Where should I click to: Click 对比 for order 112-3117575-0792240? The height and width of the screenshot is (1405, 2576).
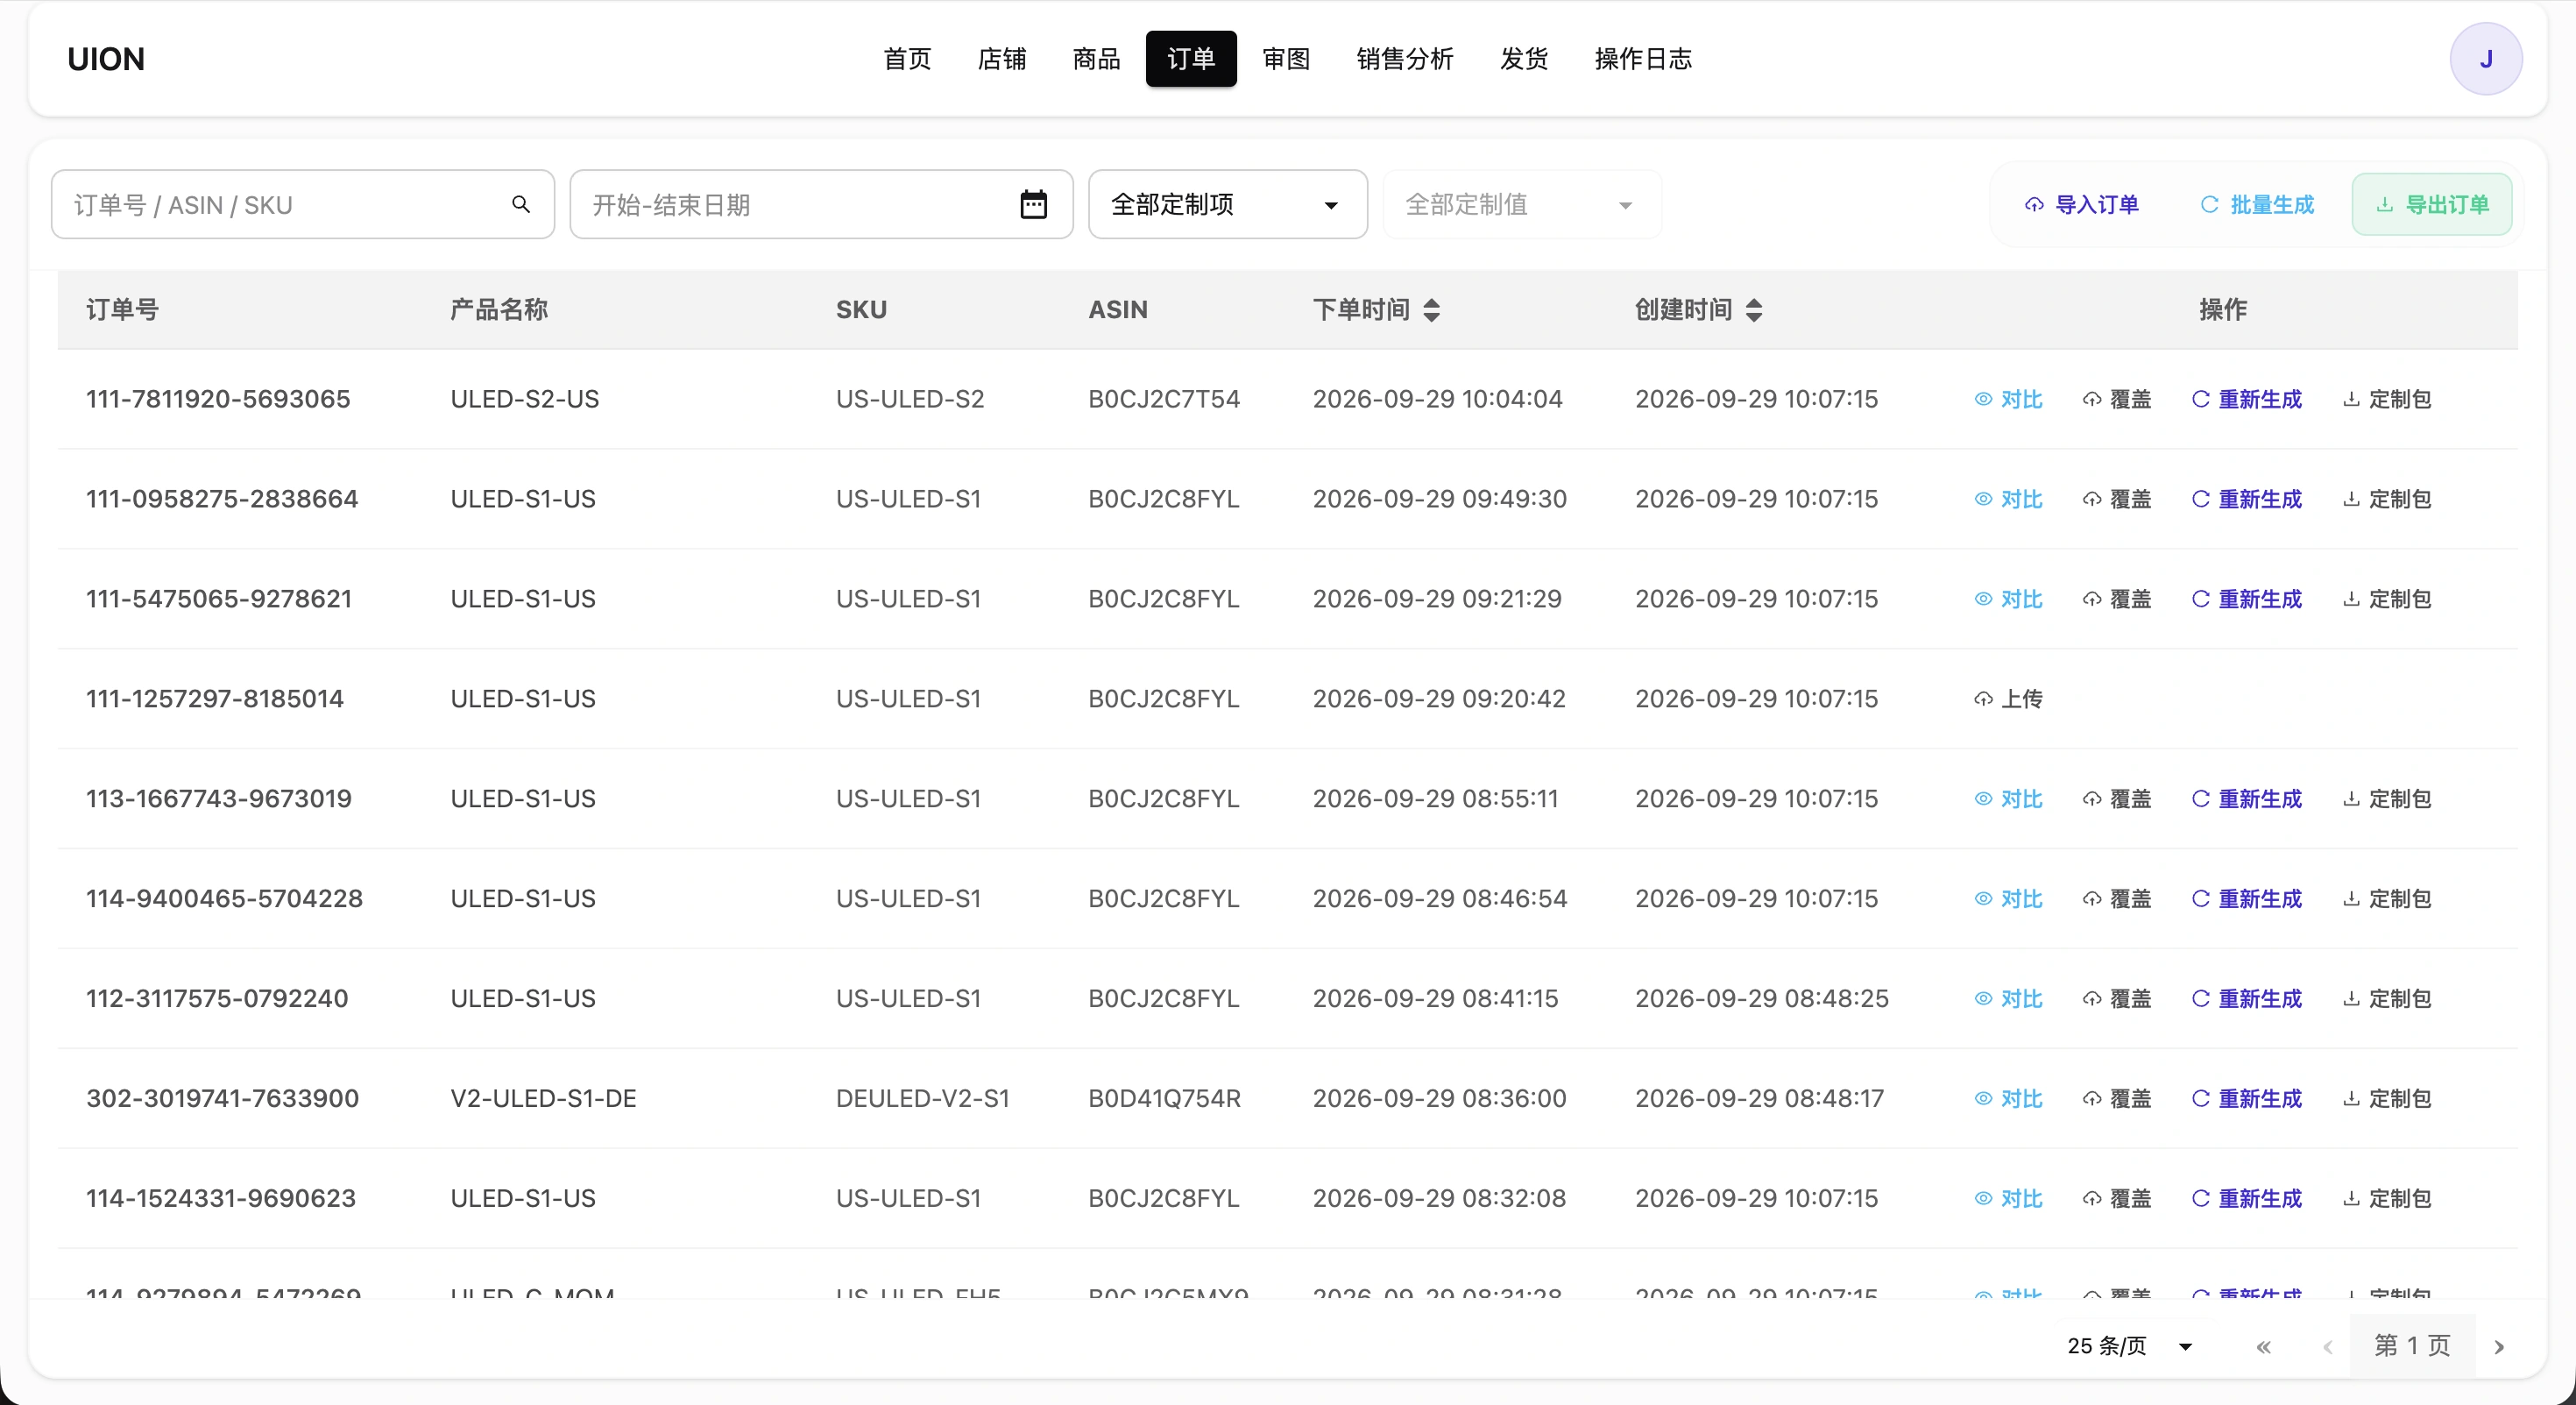(2008, 999)
